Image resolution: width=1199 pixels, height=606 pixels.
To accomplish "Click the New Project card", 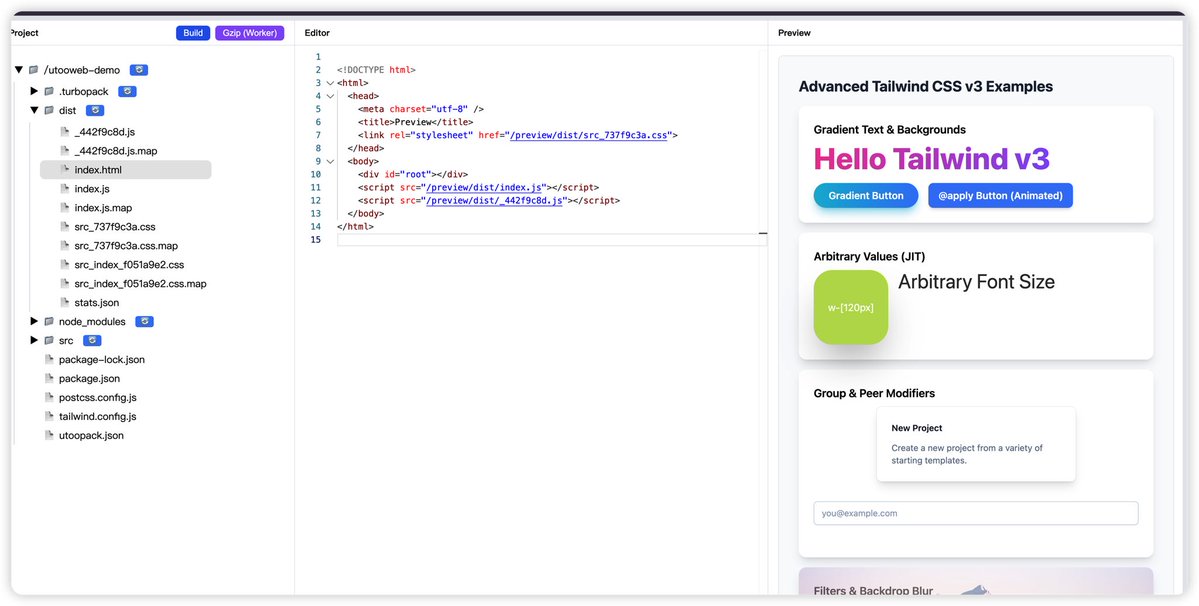I will (x=976, y=444).
